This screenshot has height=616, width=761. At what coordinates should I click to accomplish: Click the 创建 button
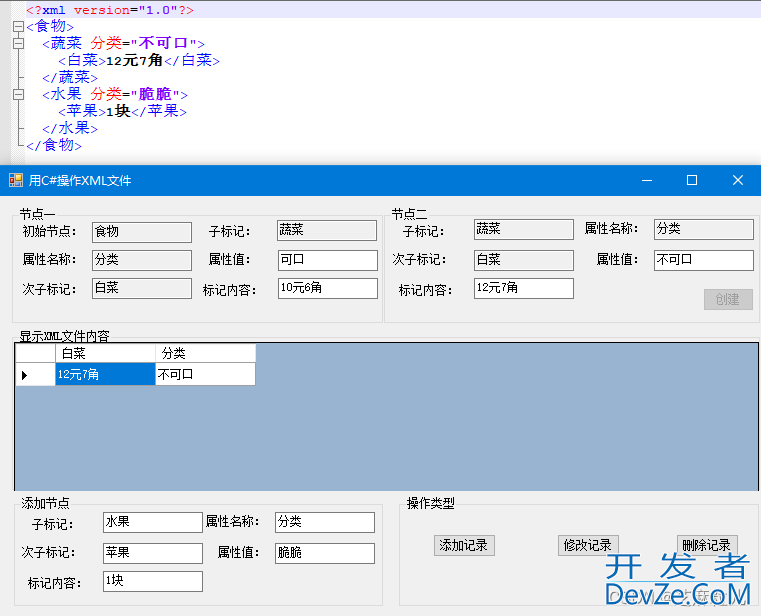point(728,299)
